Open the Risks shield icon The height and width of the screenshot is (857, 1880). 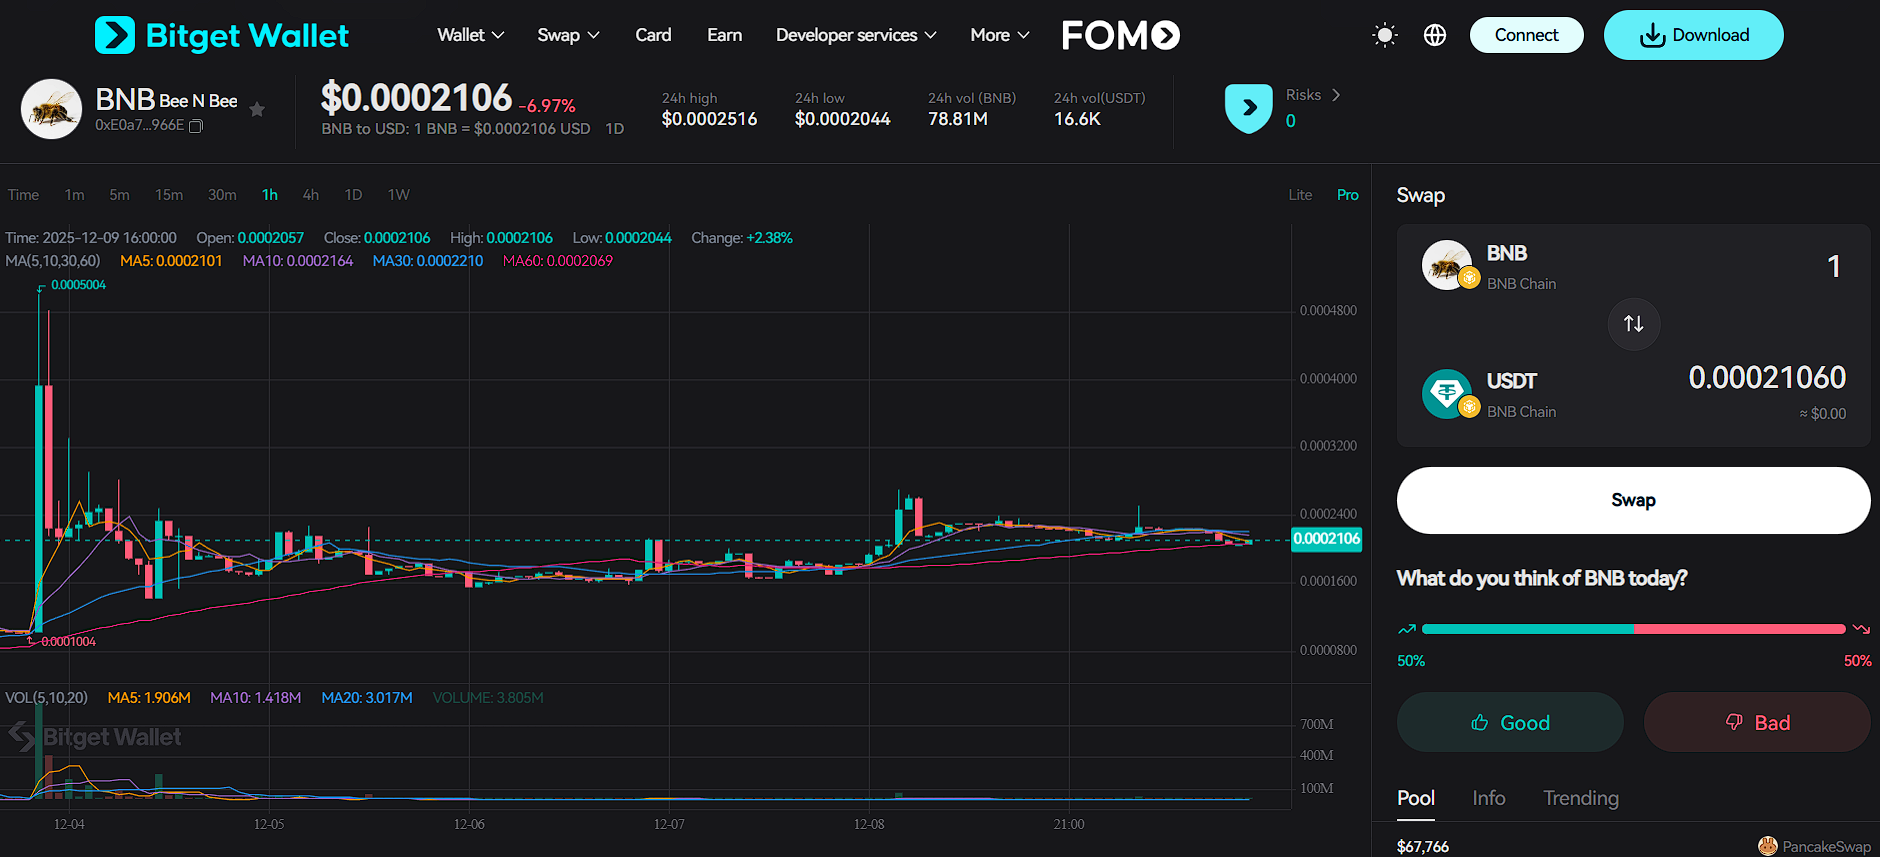click(x=1249, y=108)
